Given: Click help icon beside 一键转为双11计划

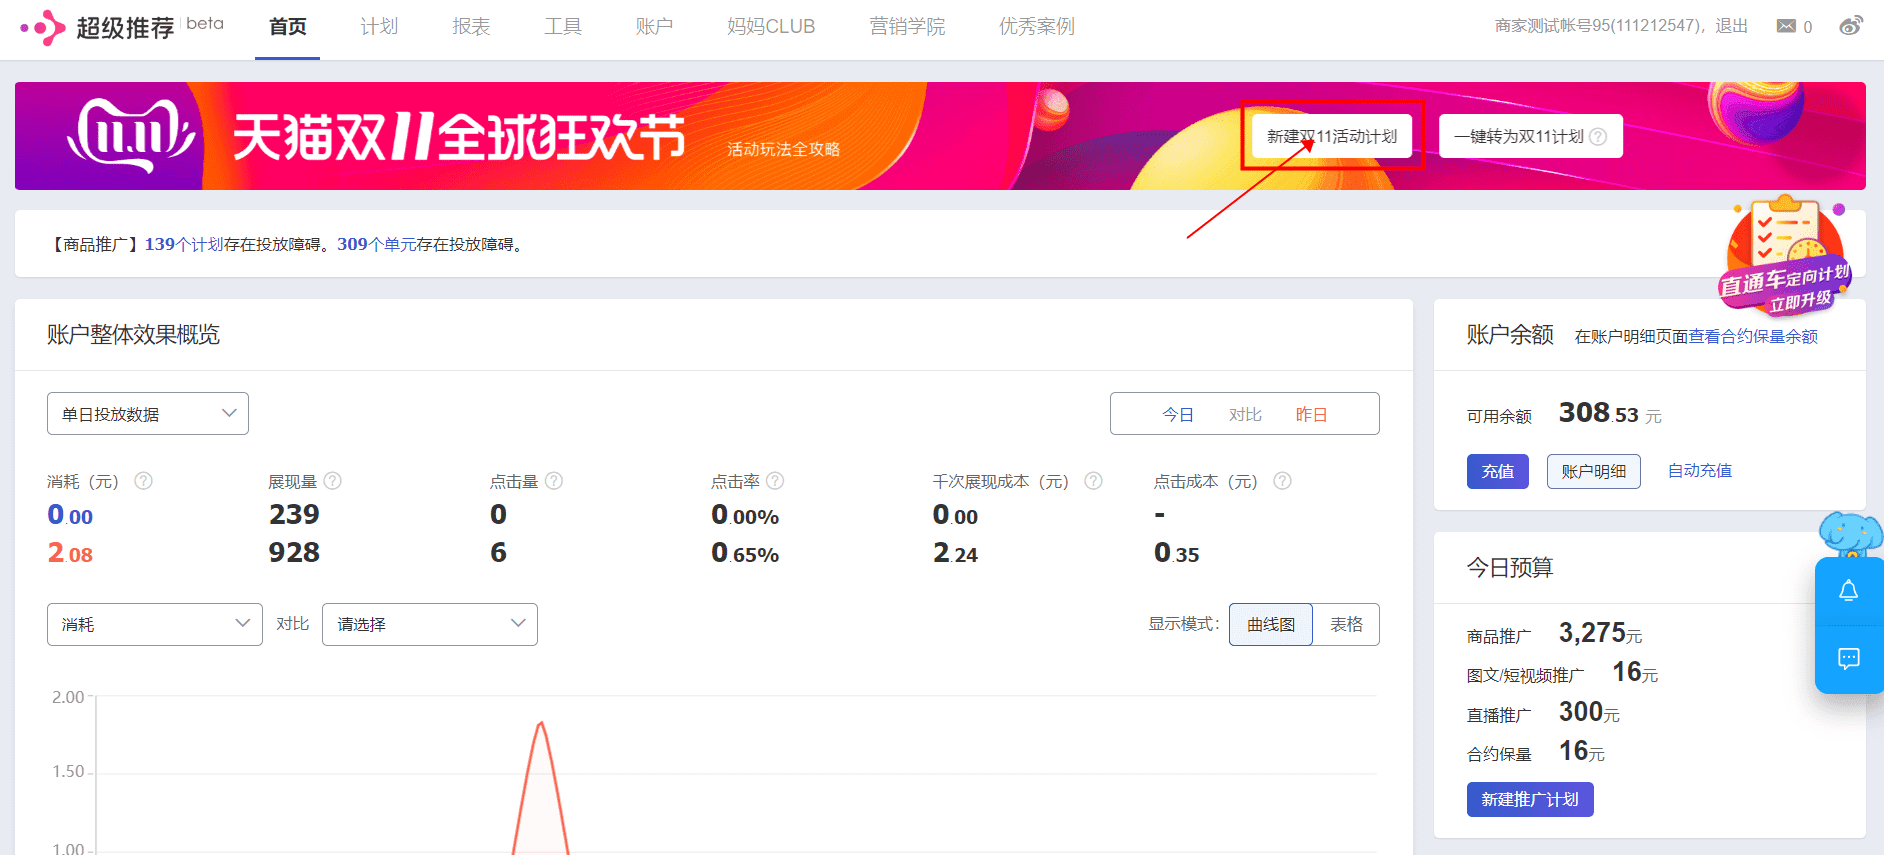Looking at the screenshot, I should click(x=1598, y=137).
